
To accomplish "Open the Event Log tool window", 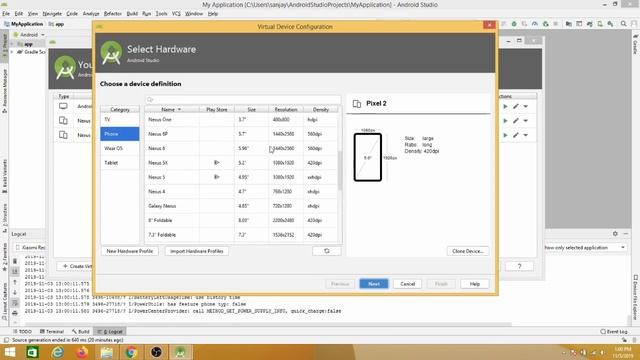I will point(614,331).
